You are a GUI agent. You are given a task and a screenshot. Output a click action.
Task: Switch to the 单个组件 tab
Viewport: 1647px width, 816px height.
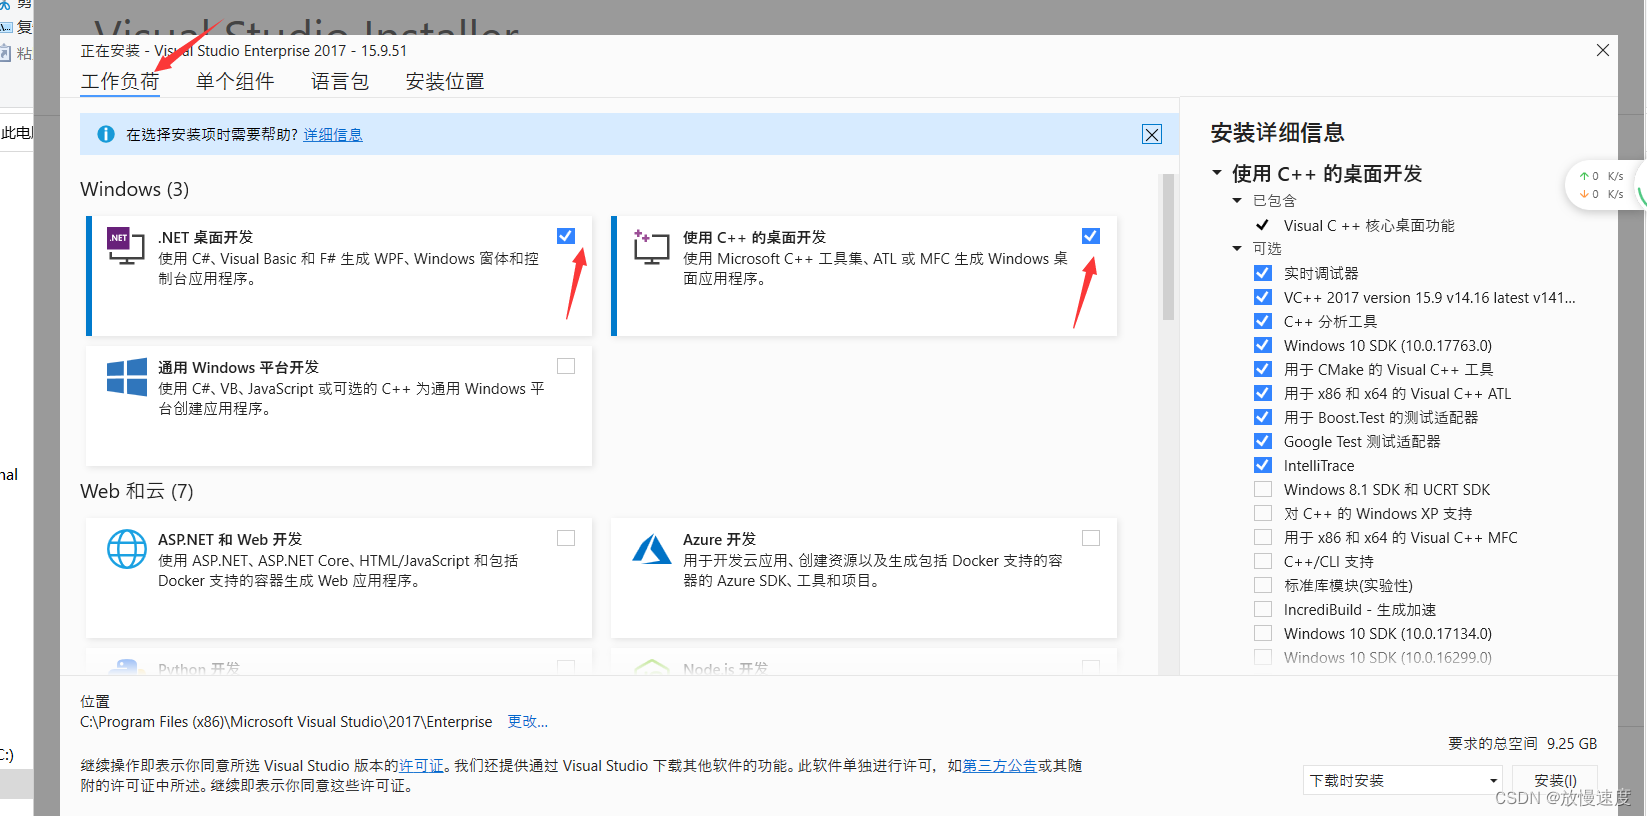(235, 82)
